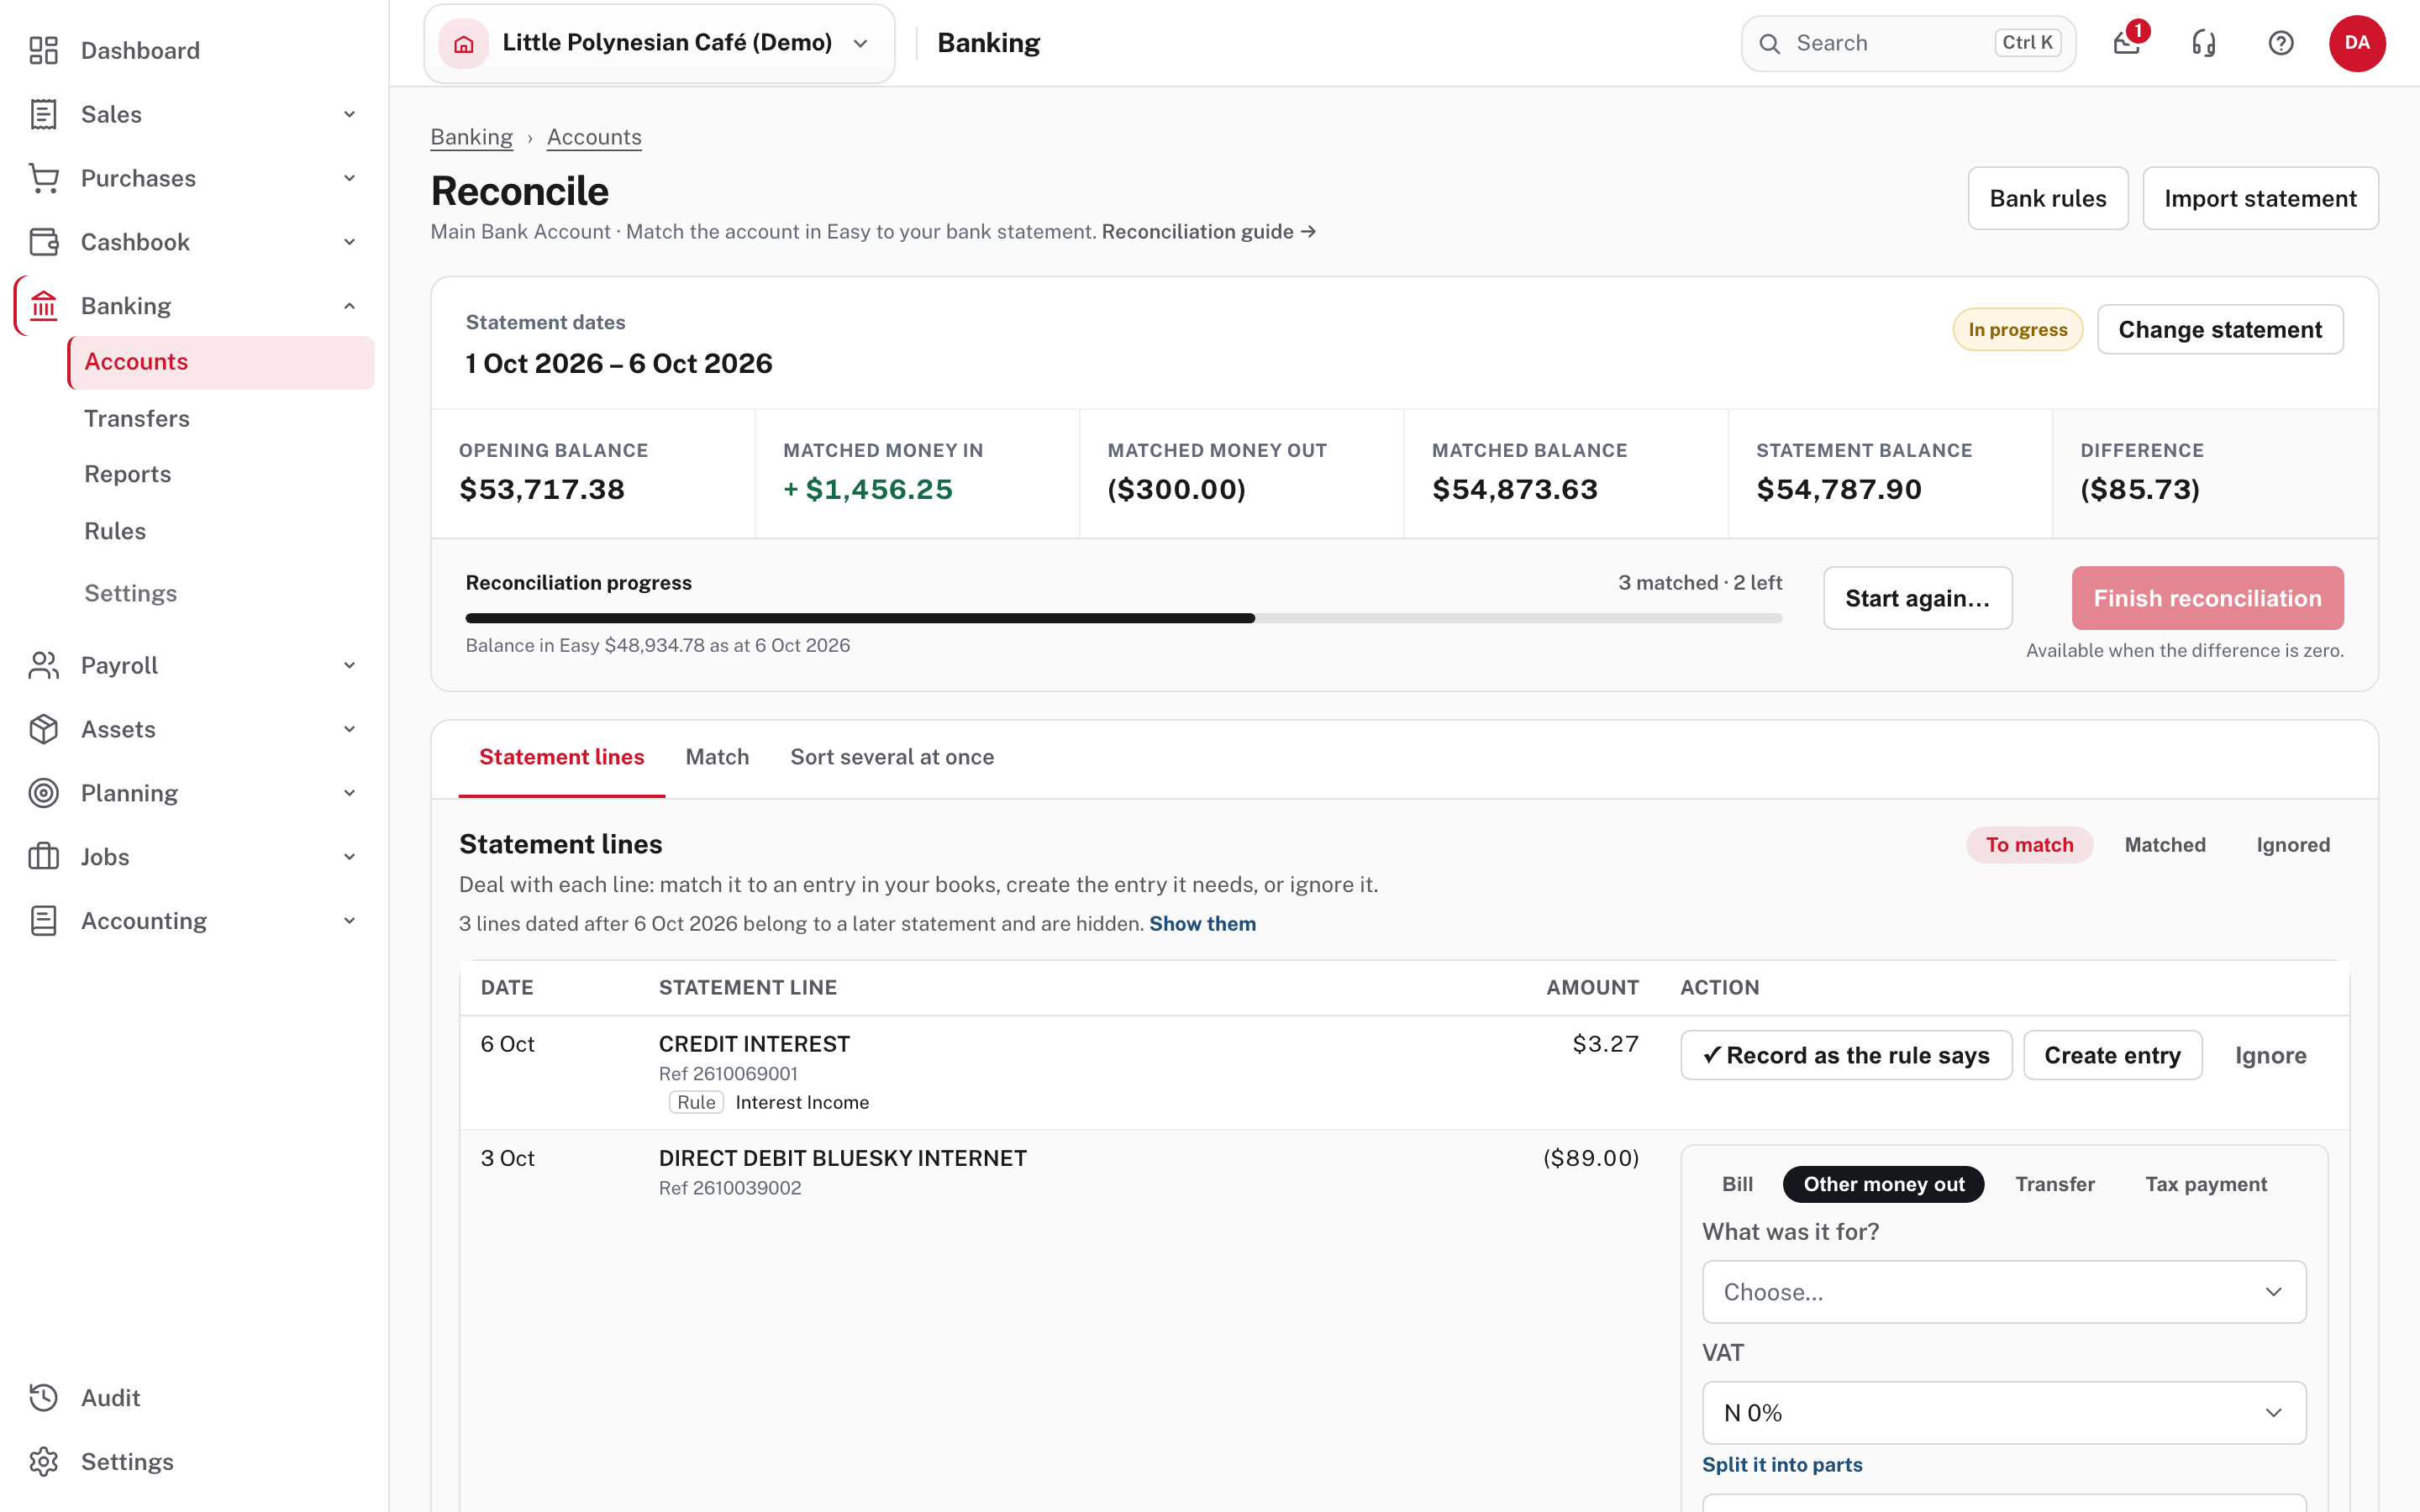Select the Matched filter pill

pos(2165,845)
